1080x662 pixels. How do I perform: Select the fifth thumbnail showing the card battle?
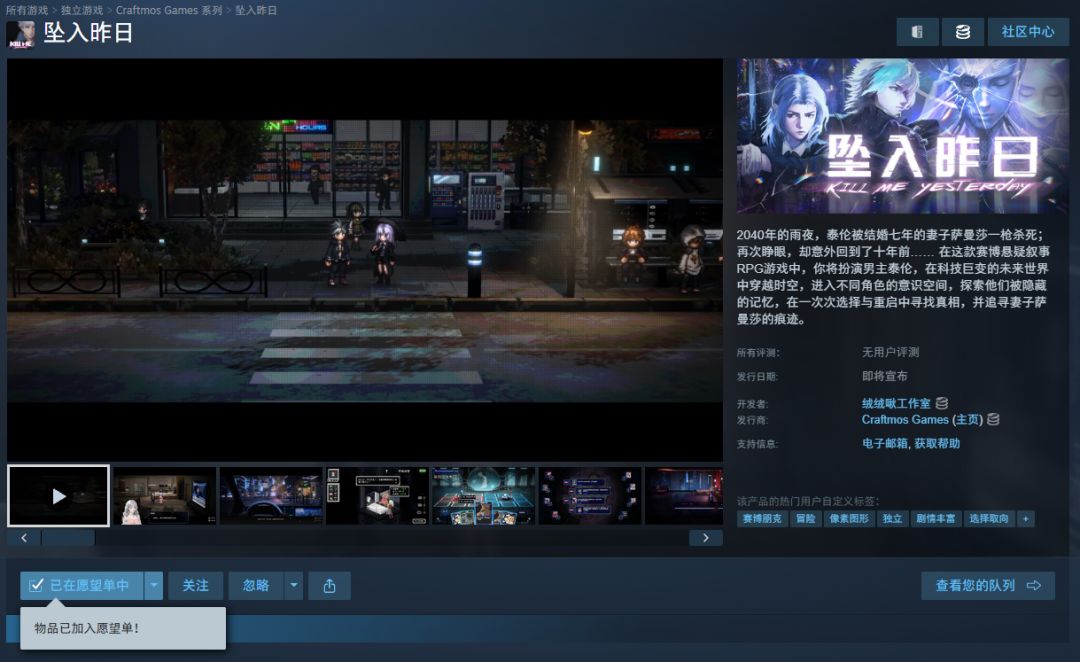483,496
